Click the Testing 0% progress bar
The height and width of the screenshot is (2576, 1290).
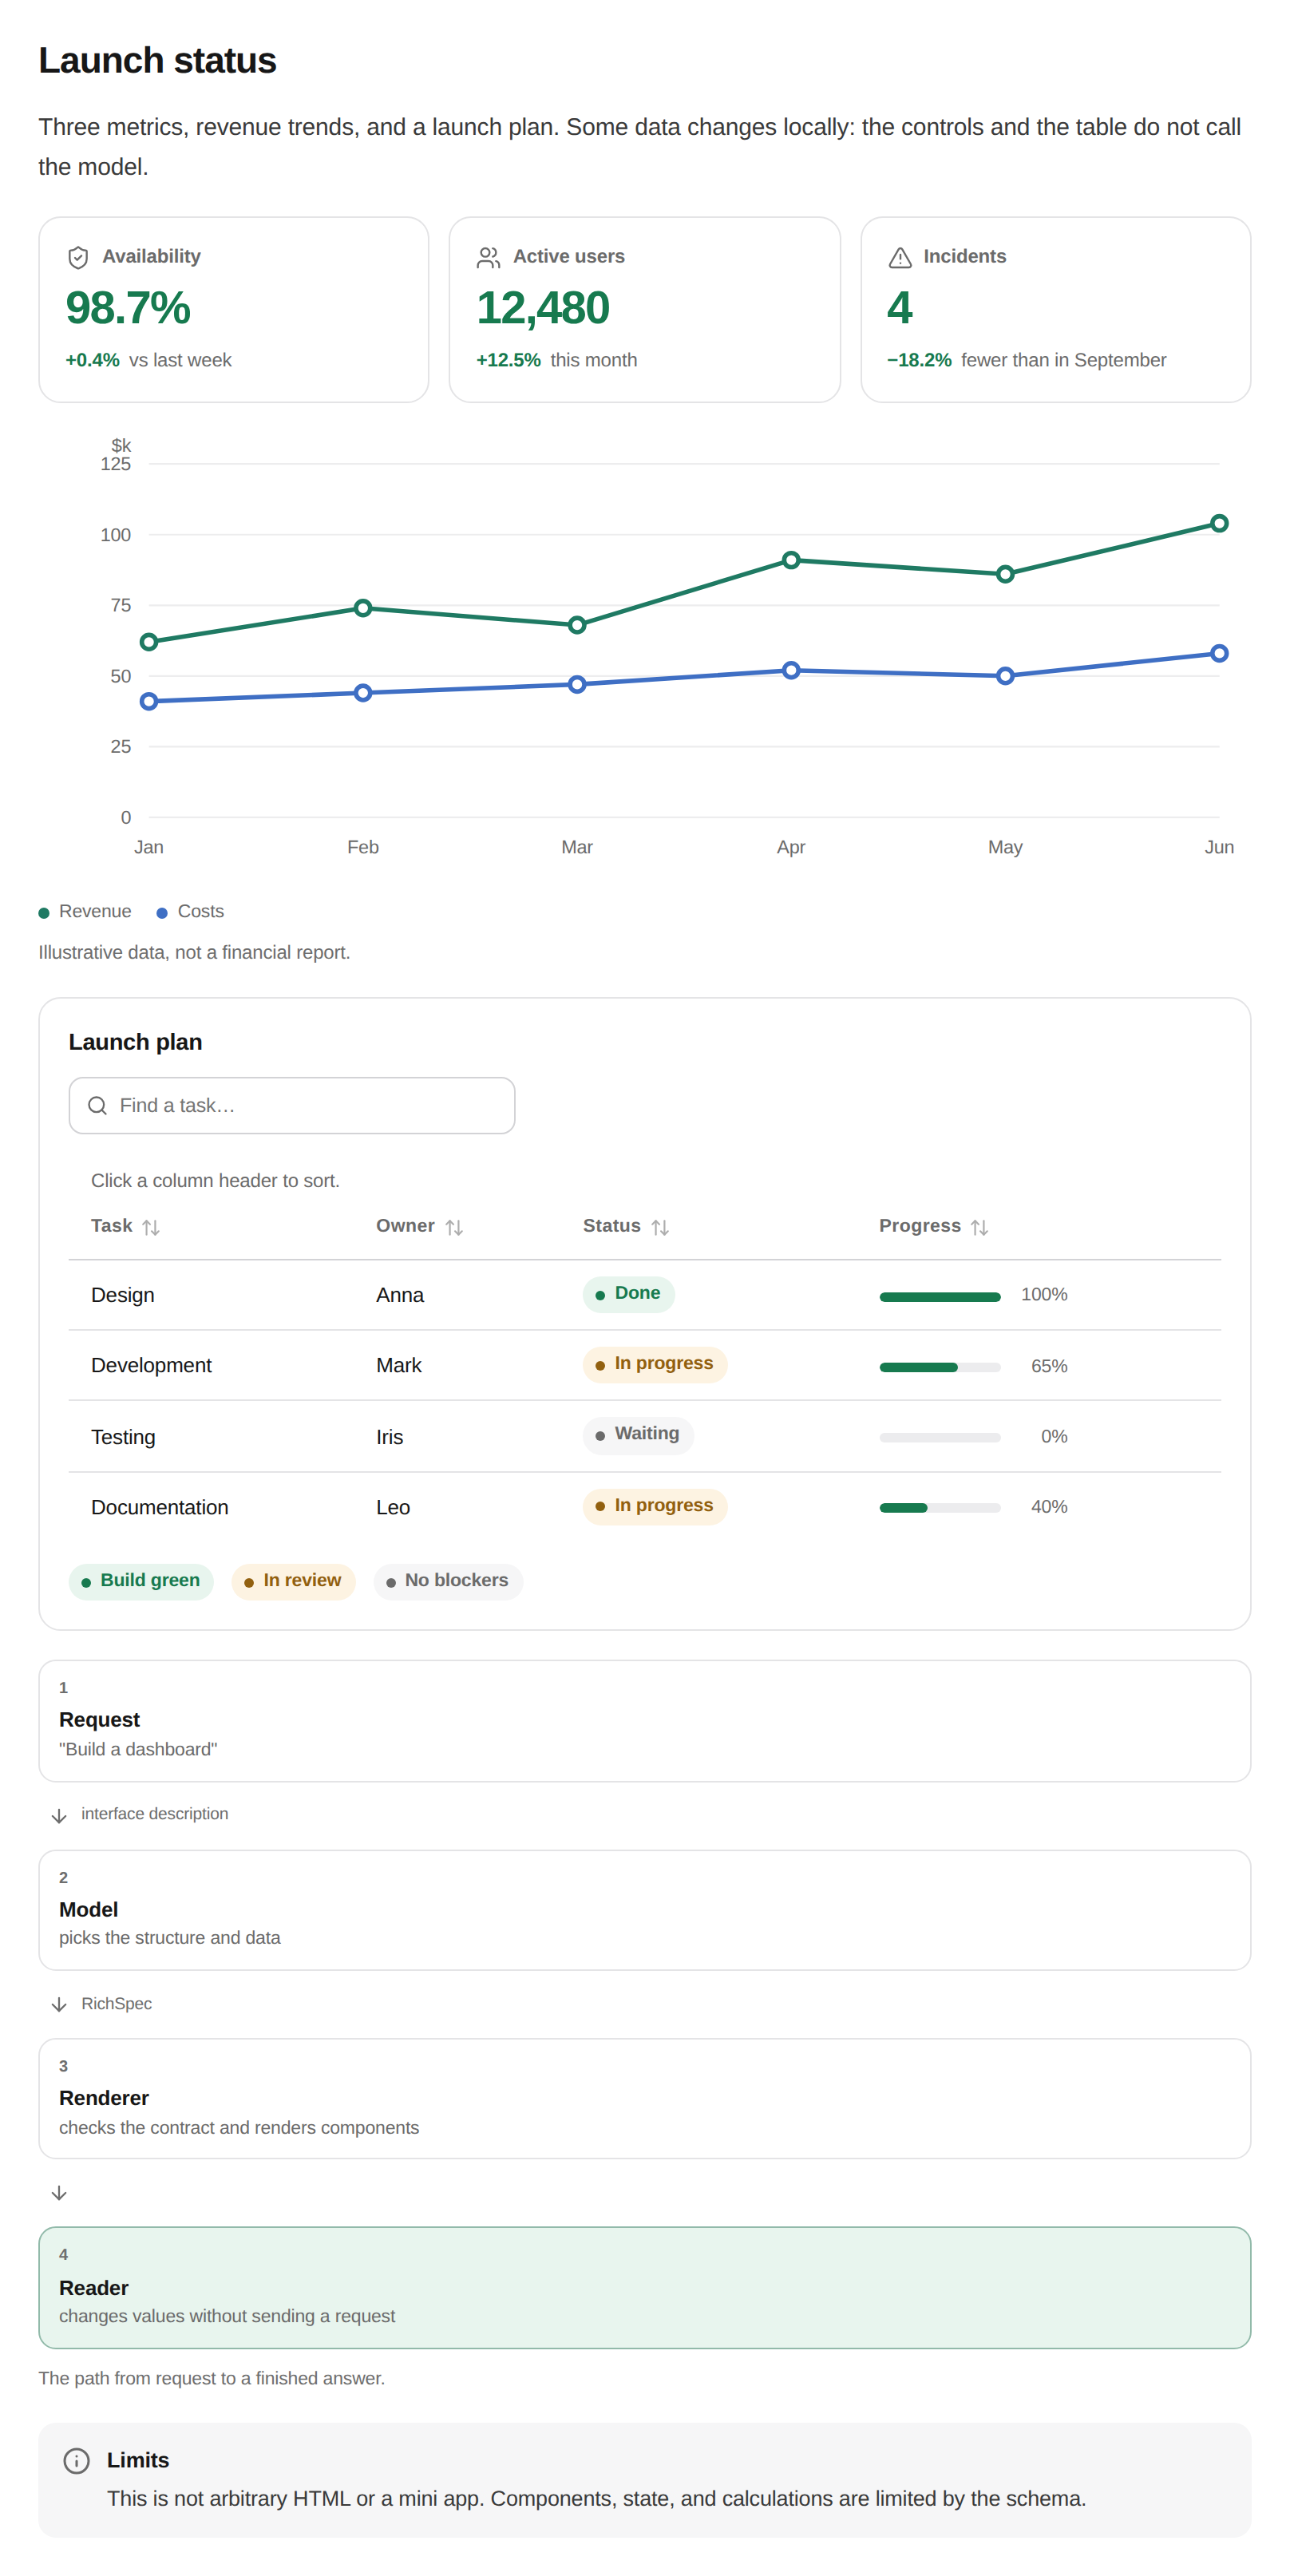(x=940, y=1437)
